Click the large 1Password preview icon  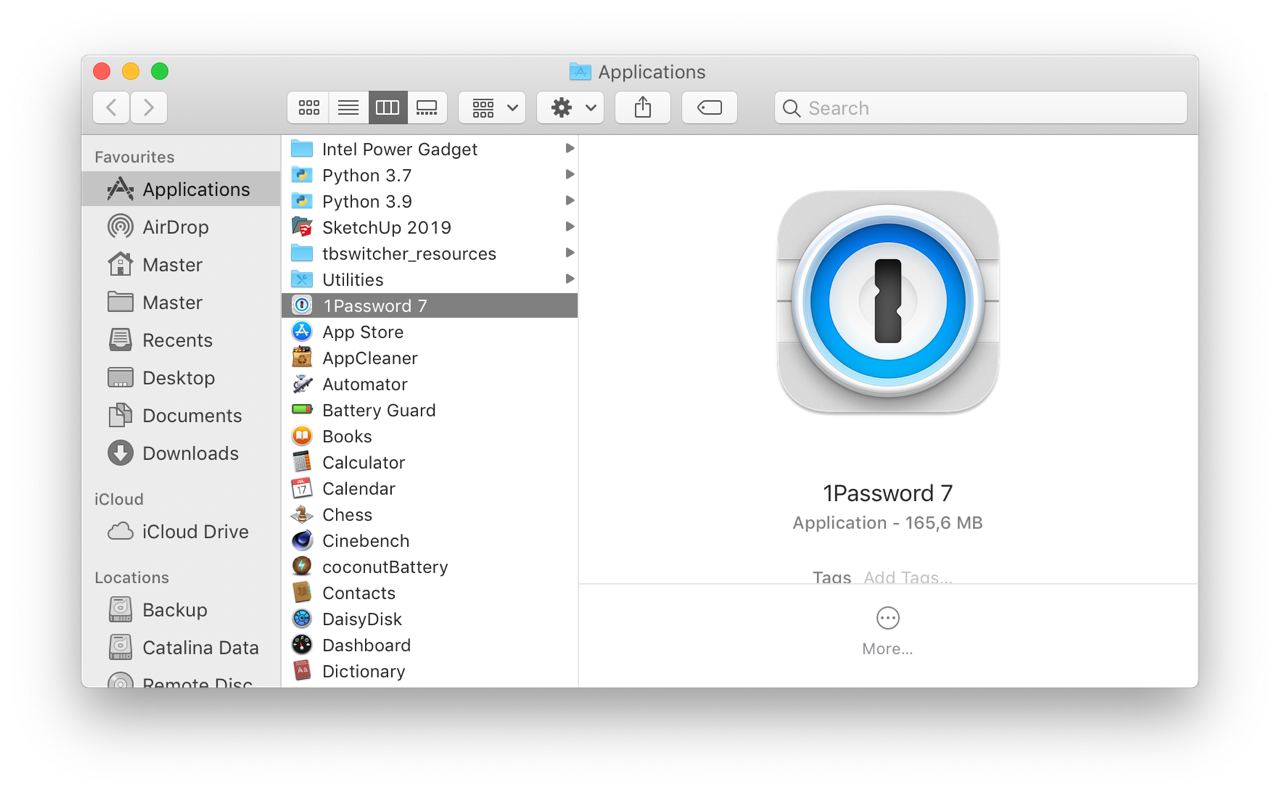point(888,302)
